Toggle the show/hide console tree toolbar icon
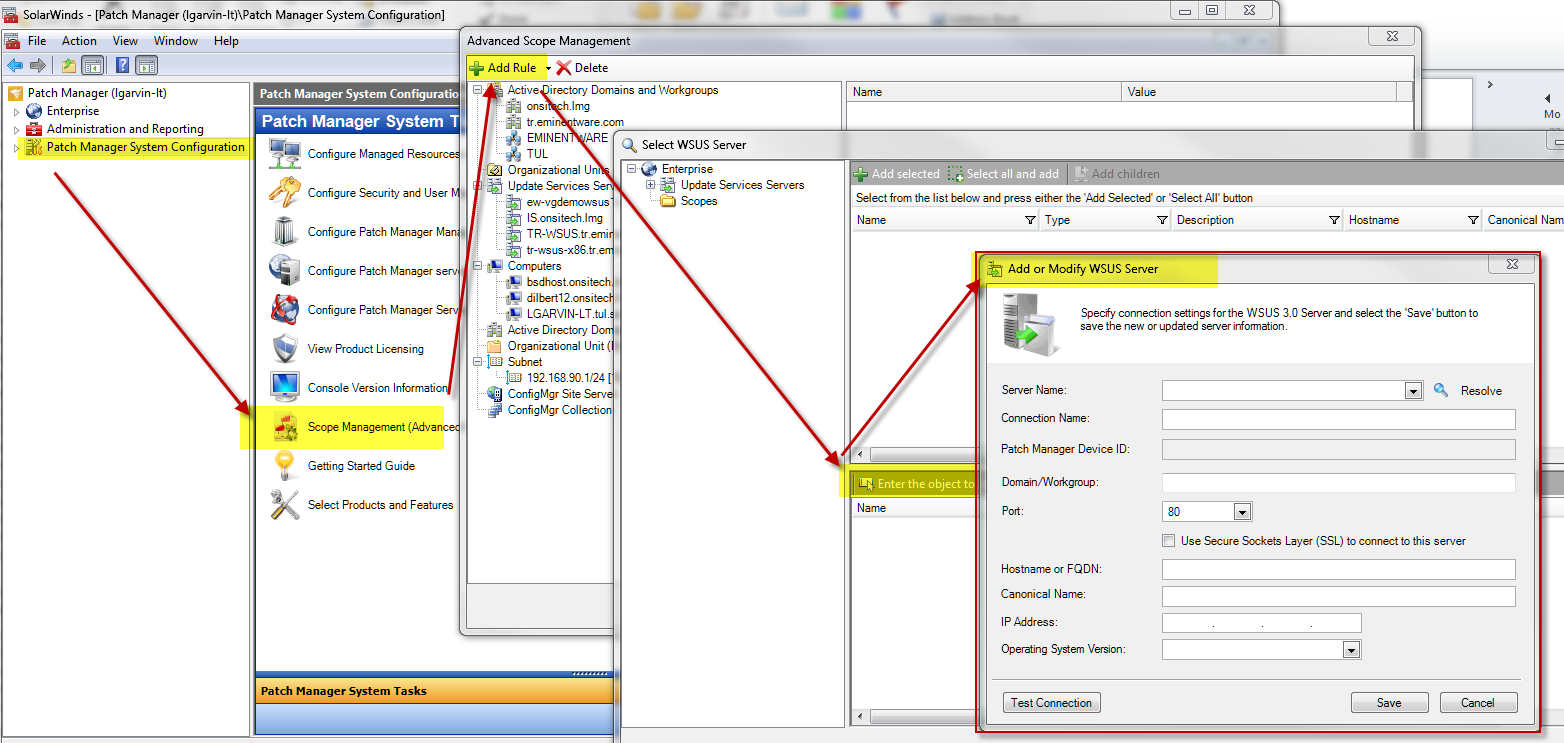 pos(92,66)
